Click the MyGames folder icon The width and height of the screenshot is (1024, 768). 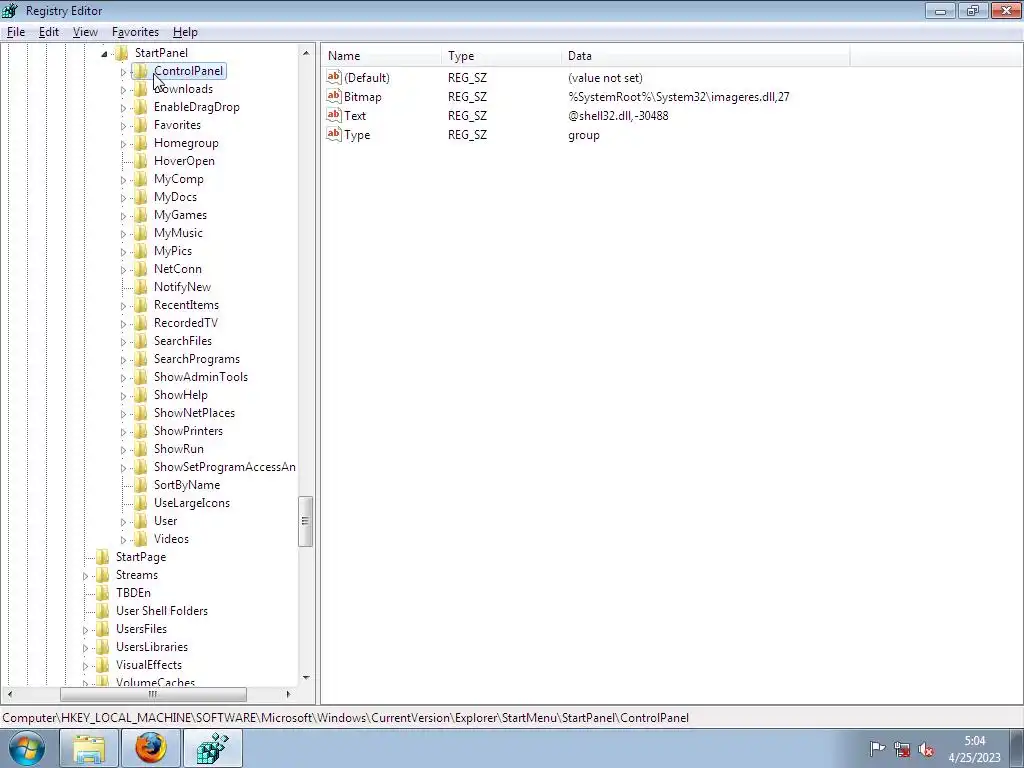pos(140,215)
